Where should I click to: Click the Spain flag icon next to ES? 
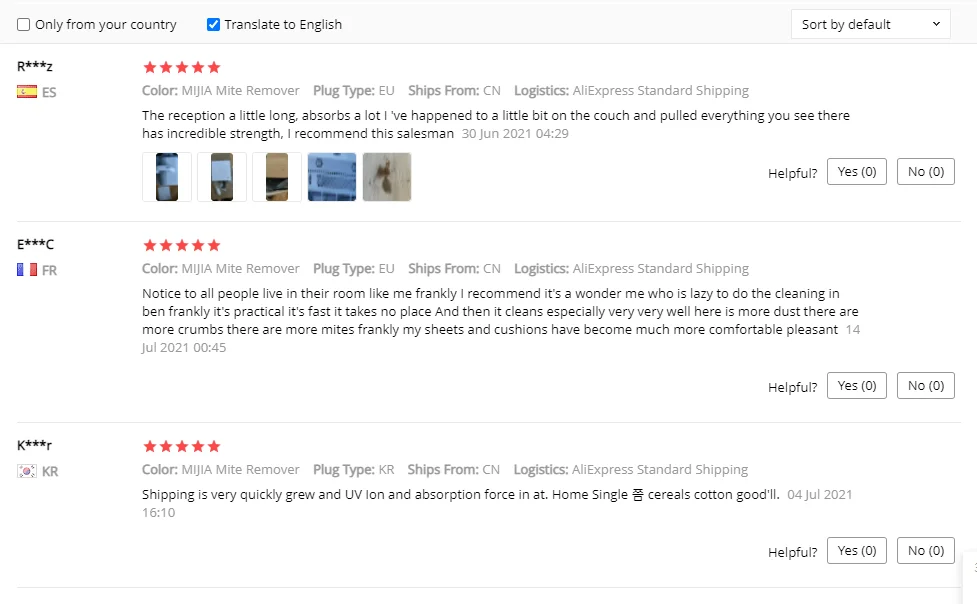27,92
